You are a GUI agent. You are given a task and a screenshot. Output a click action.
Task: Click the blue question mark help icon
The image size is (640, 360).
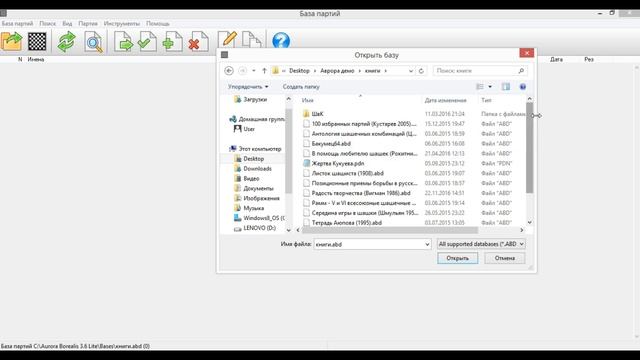(x=281, y=41)
